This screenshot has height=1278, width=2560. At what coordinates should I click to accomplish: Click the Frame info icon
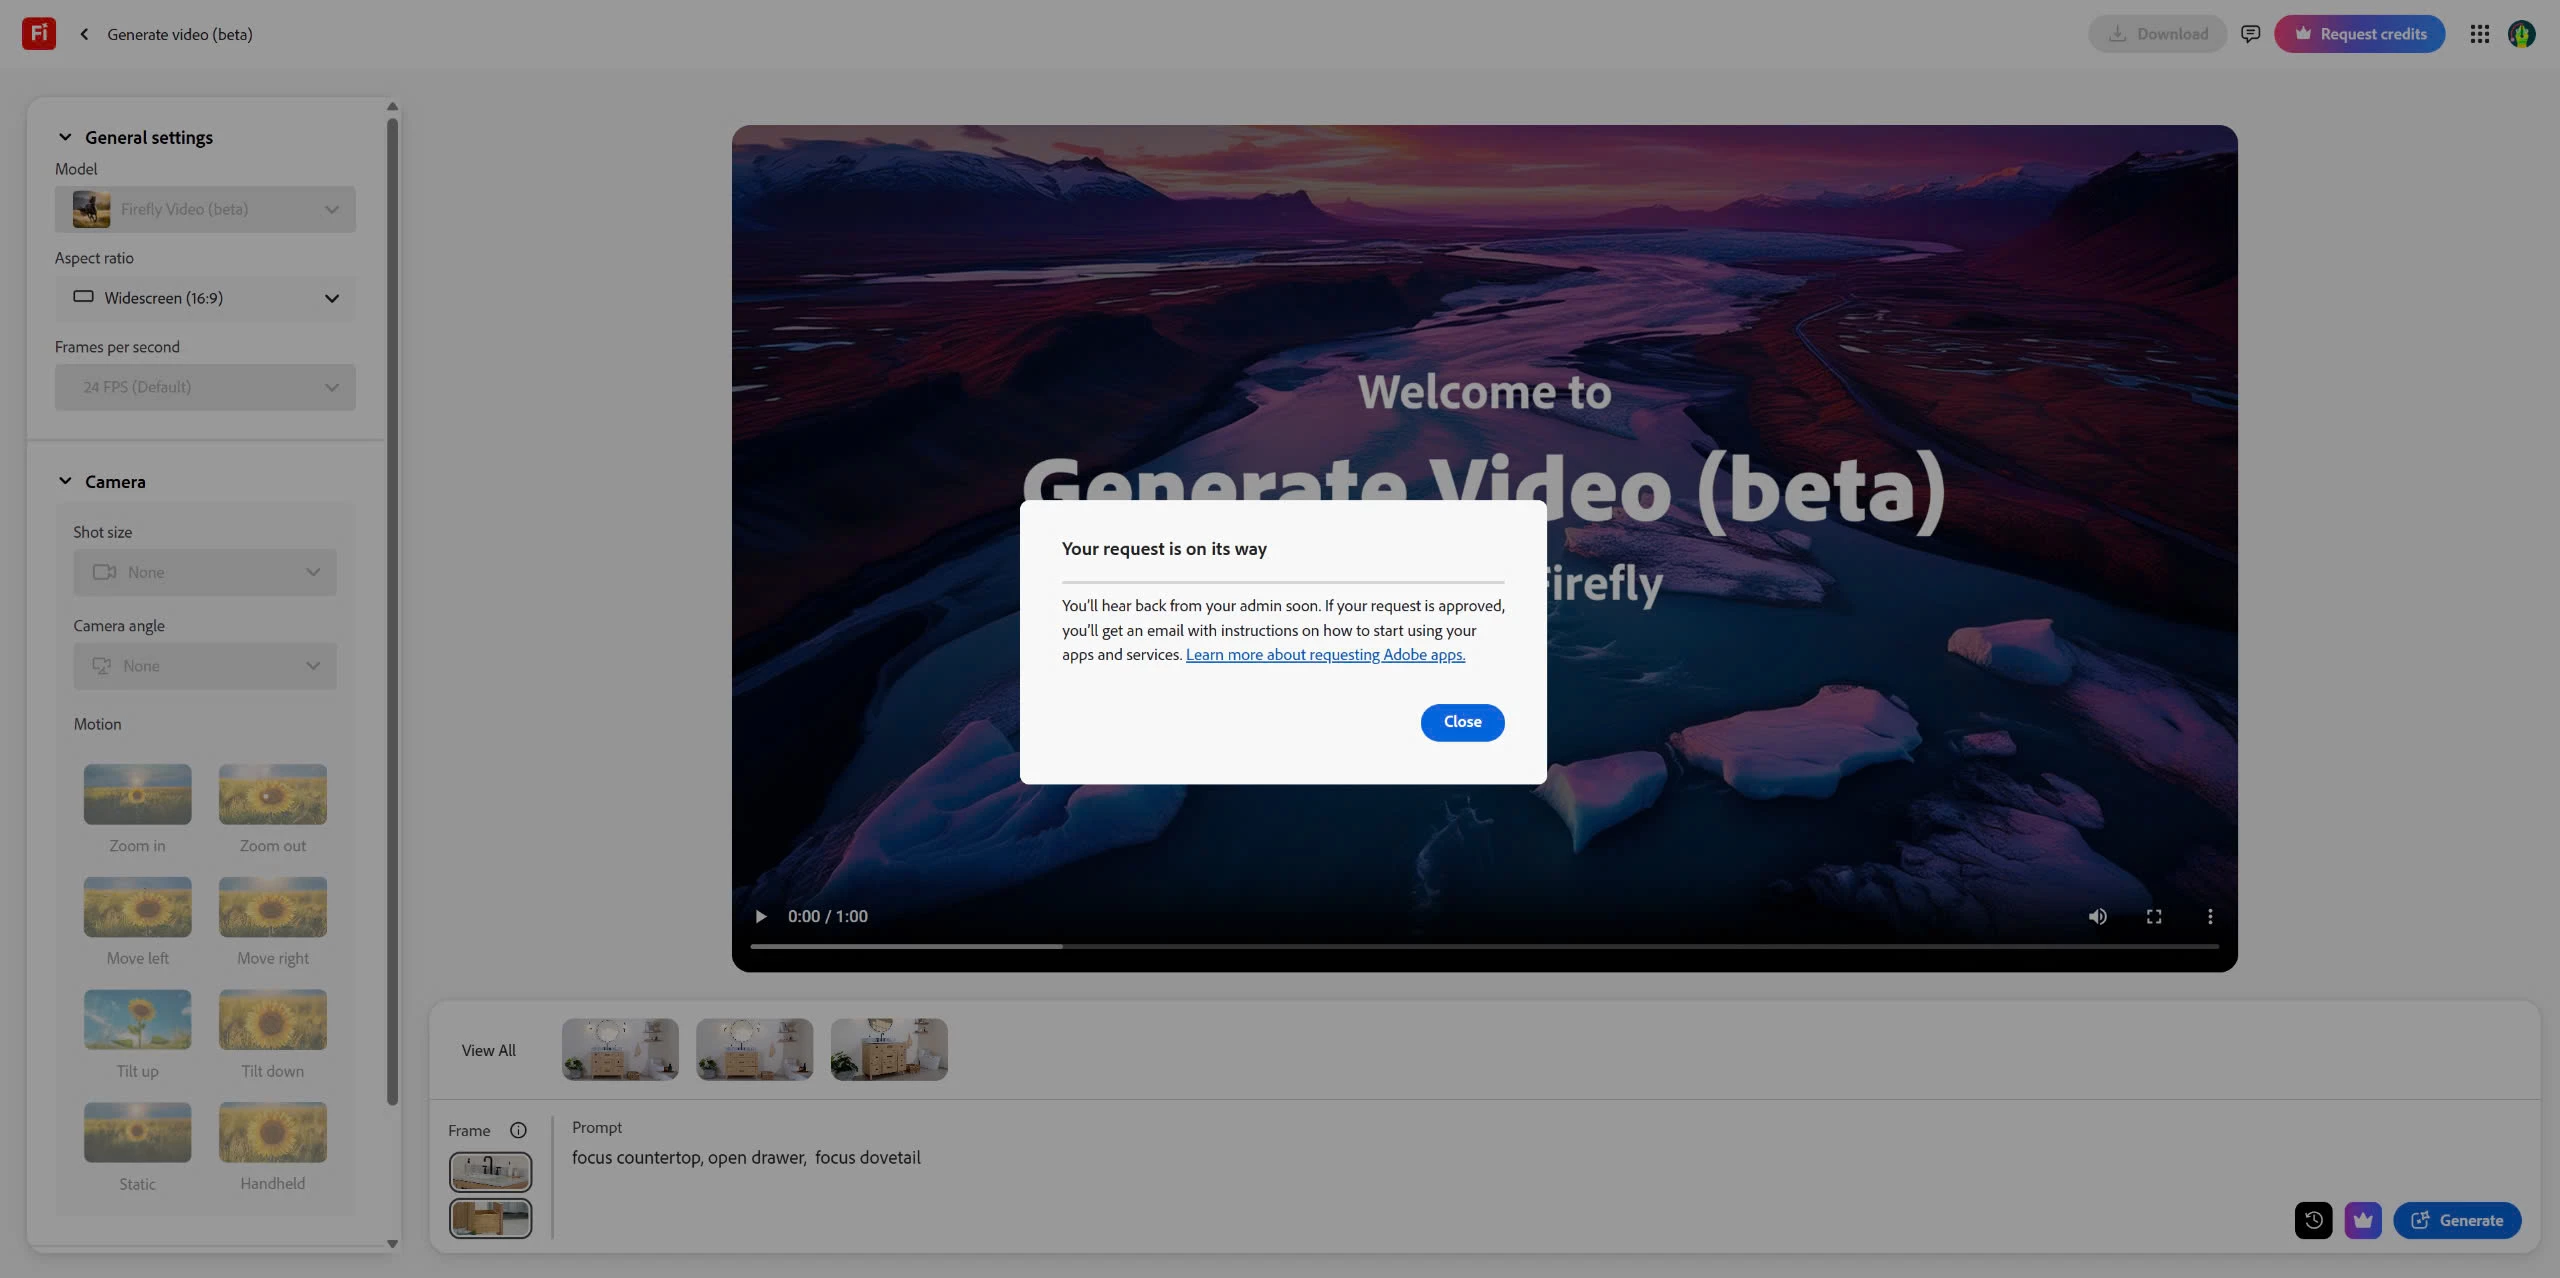[518, 1130]
